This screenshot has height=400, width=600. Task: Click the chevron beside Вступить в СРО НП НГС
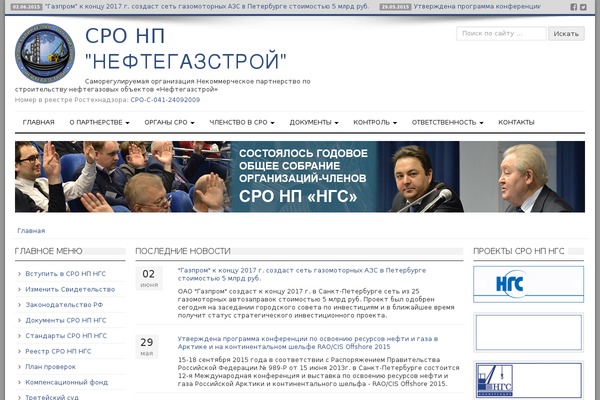[x=19, y=274]
